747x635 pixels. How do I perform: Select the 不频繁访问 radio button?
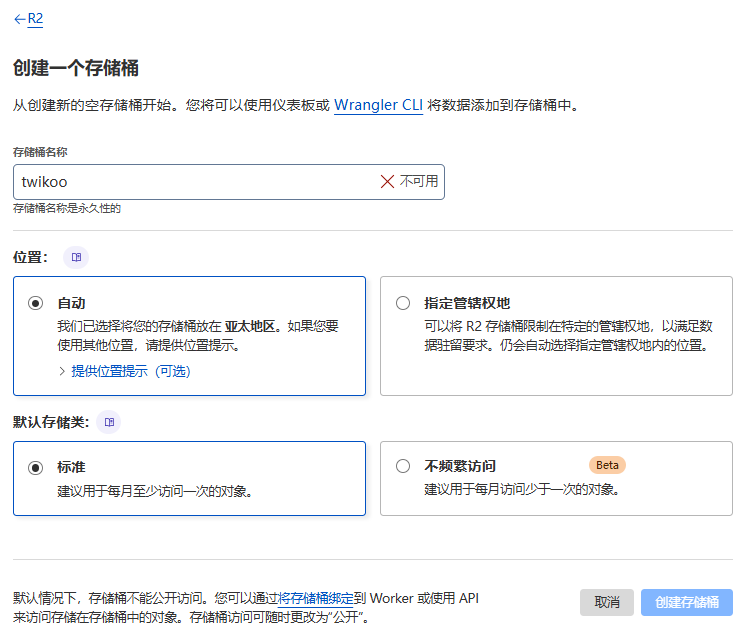point(403,466)
